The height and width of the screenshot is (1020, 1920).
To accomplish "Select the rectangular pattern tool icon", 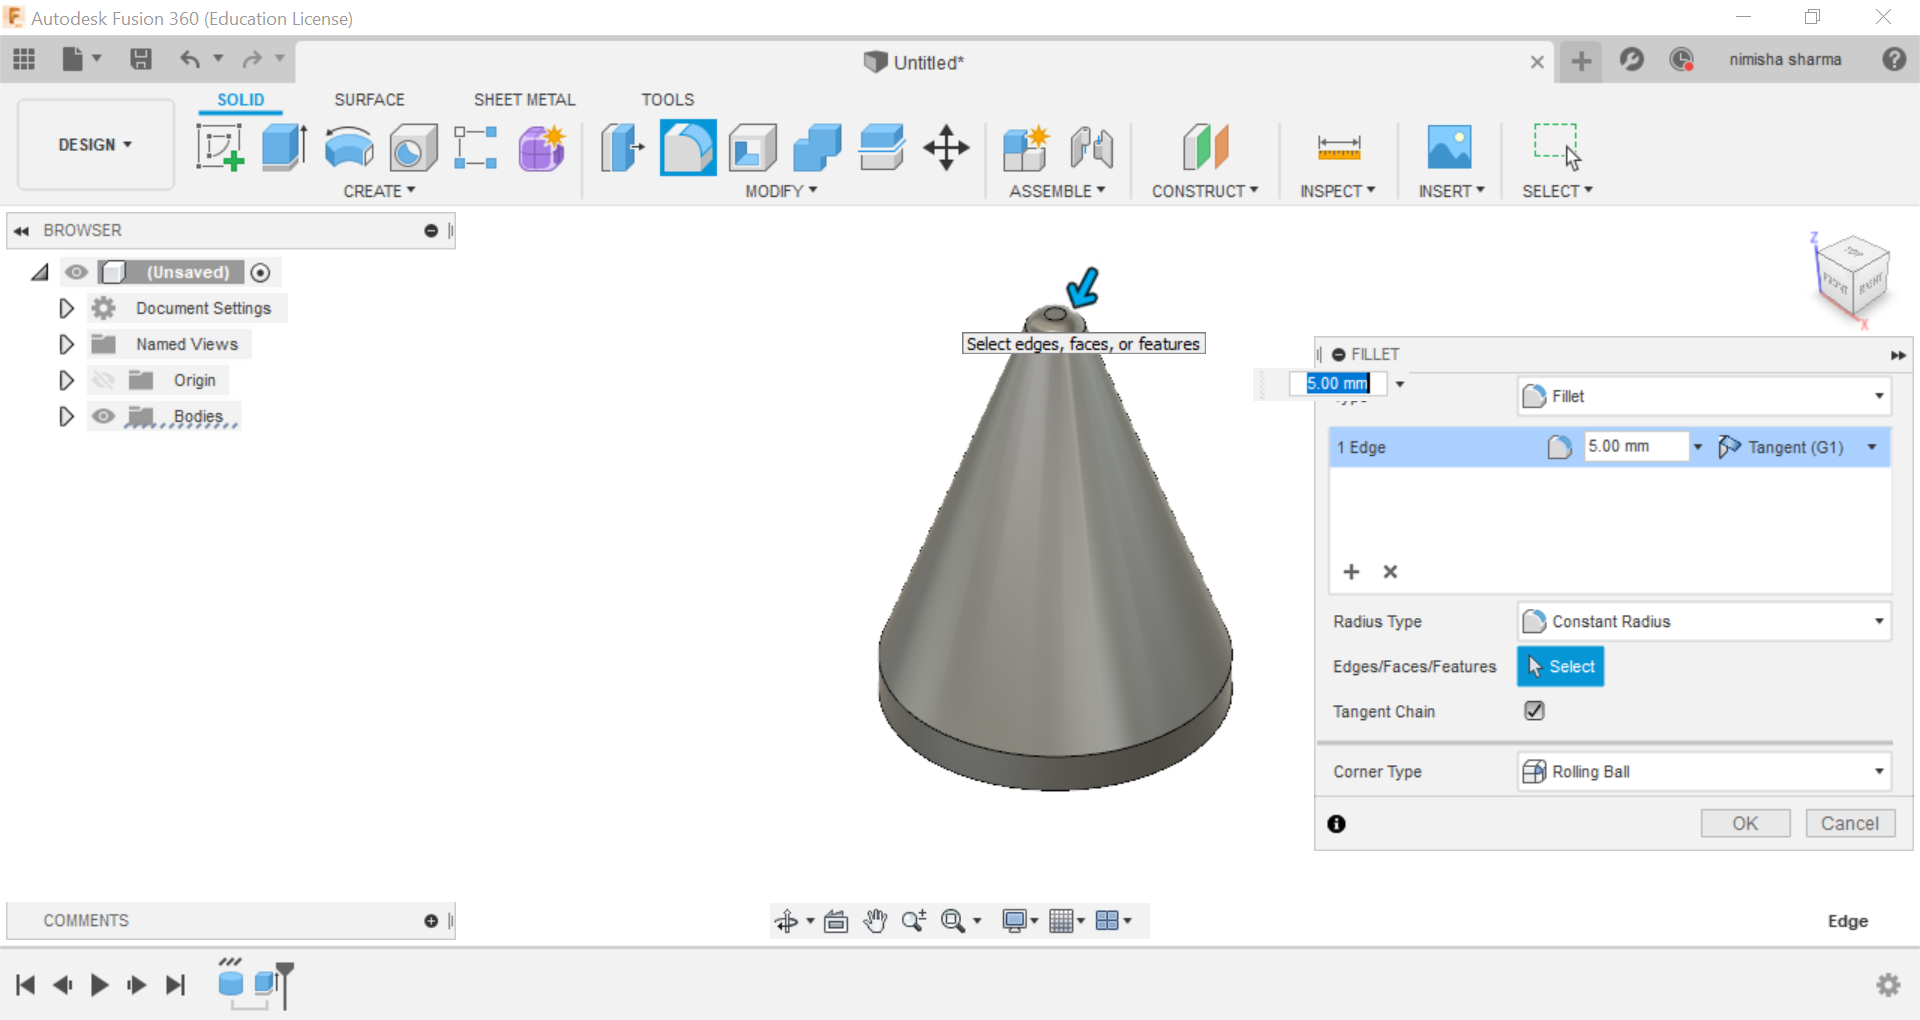I will (x=476, y=147).
